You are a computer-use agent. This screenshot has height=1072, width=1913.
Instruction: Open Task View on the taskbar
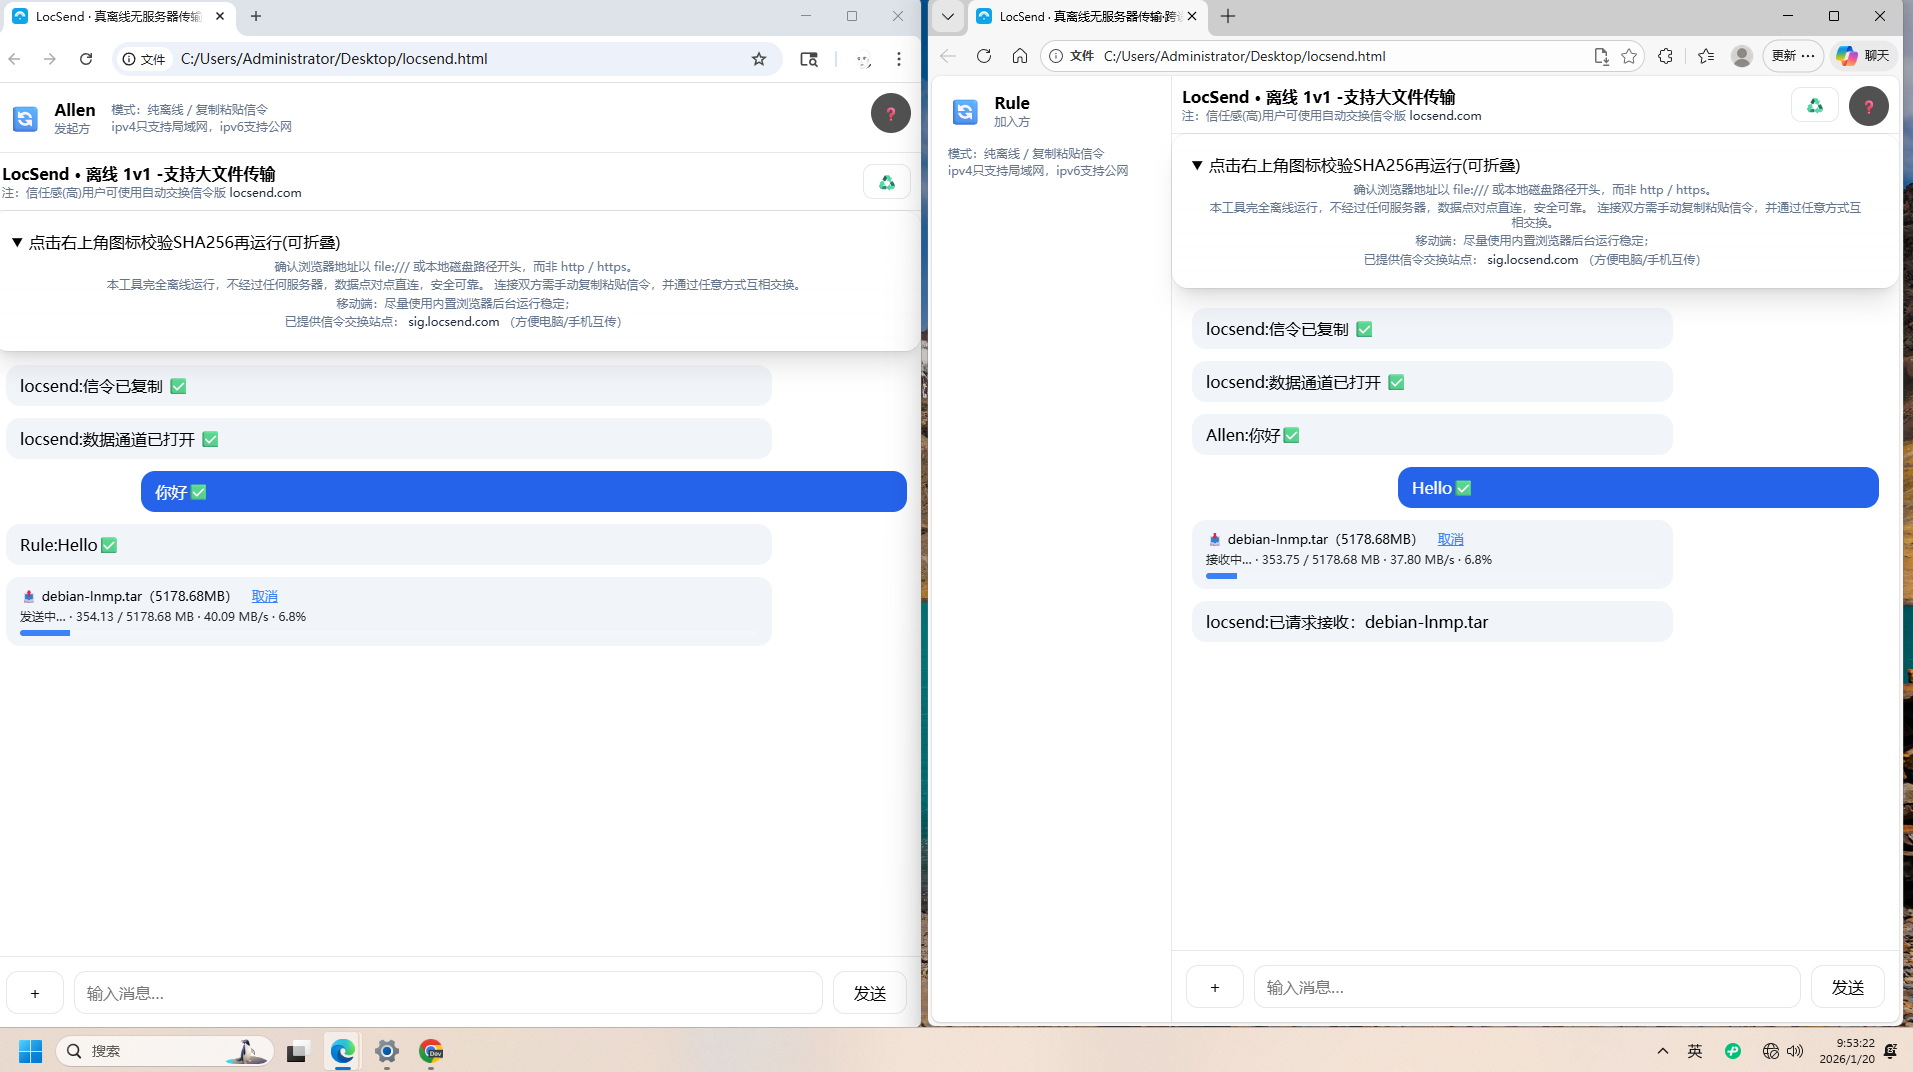coord(296,1051)
